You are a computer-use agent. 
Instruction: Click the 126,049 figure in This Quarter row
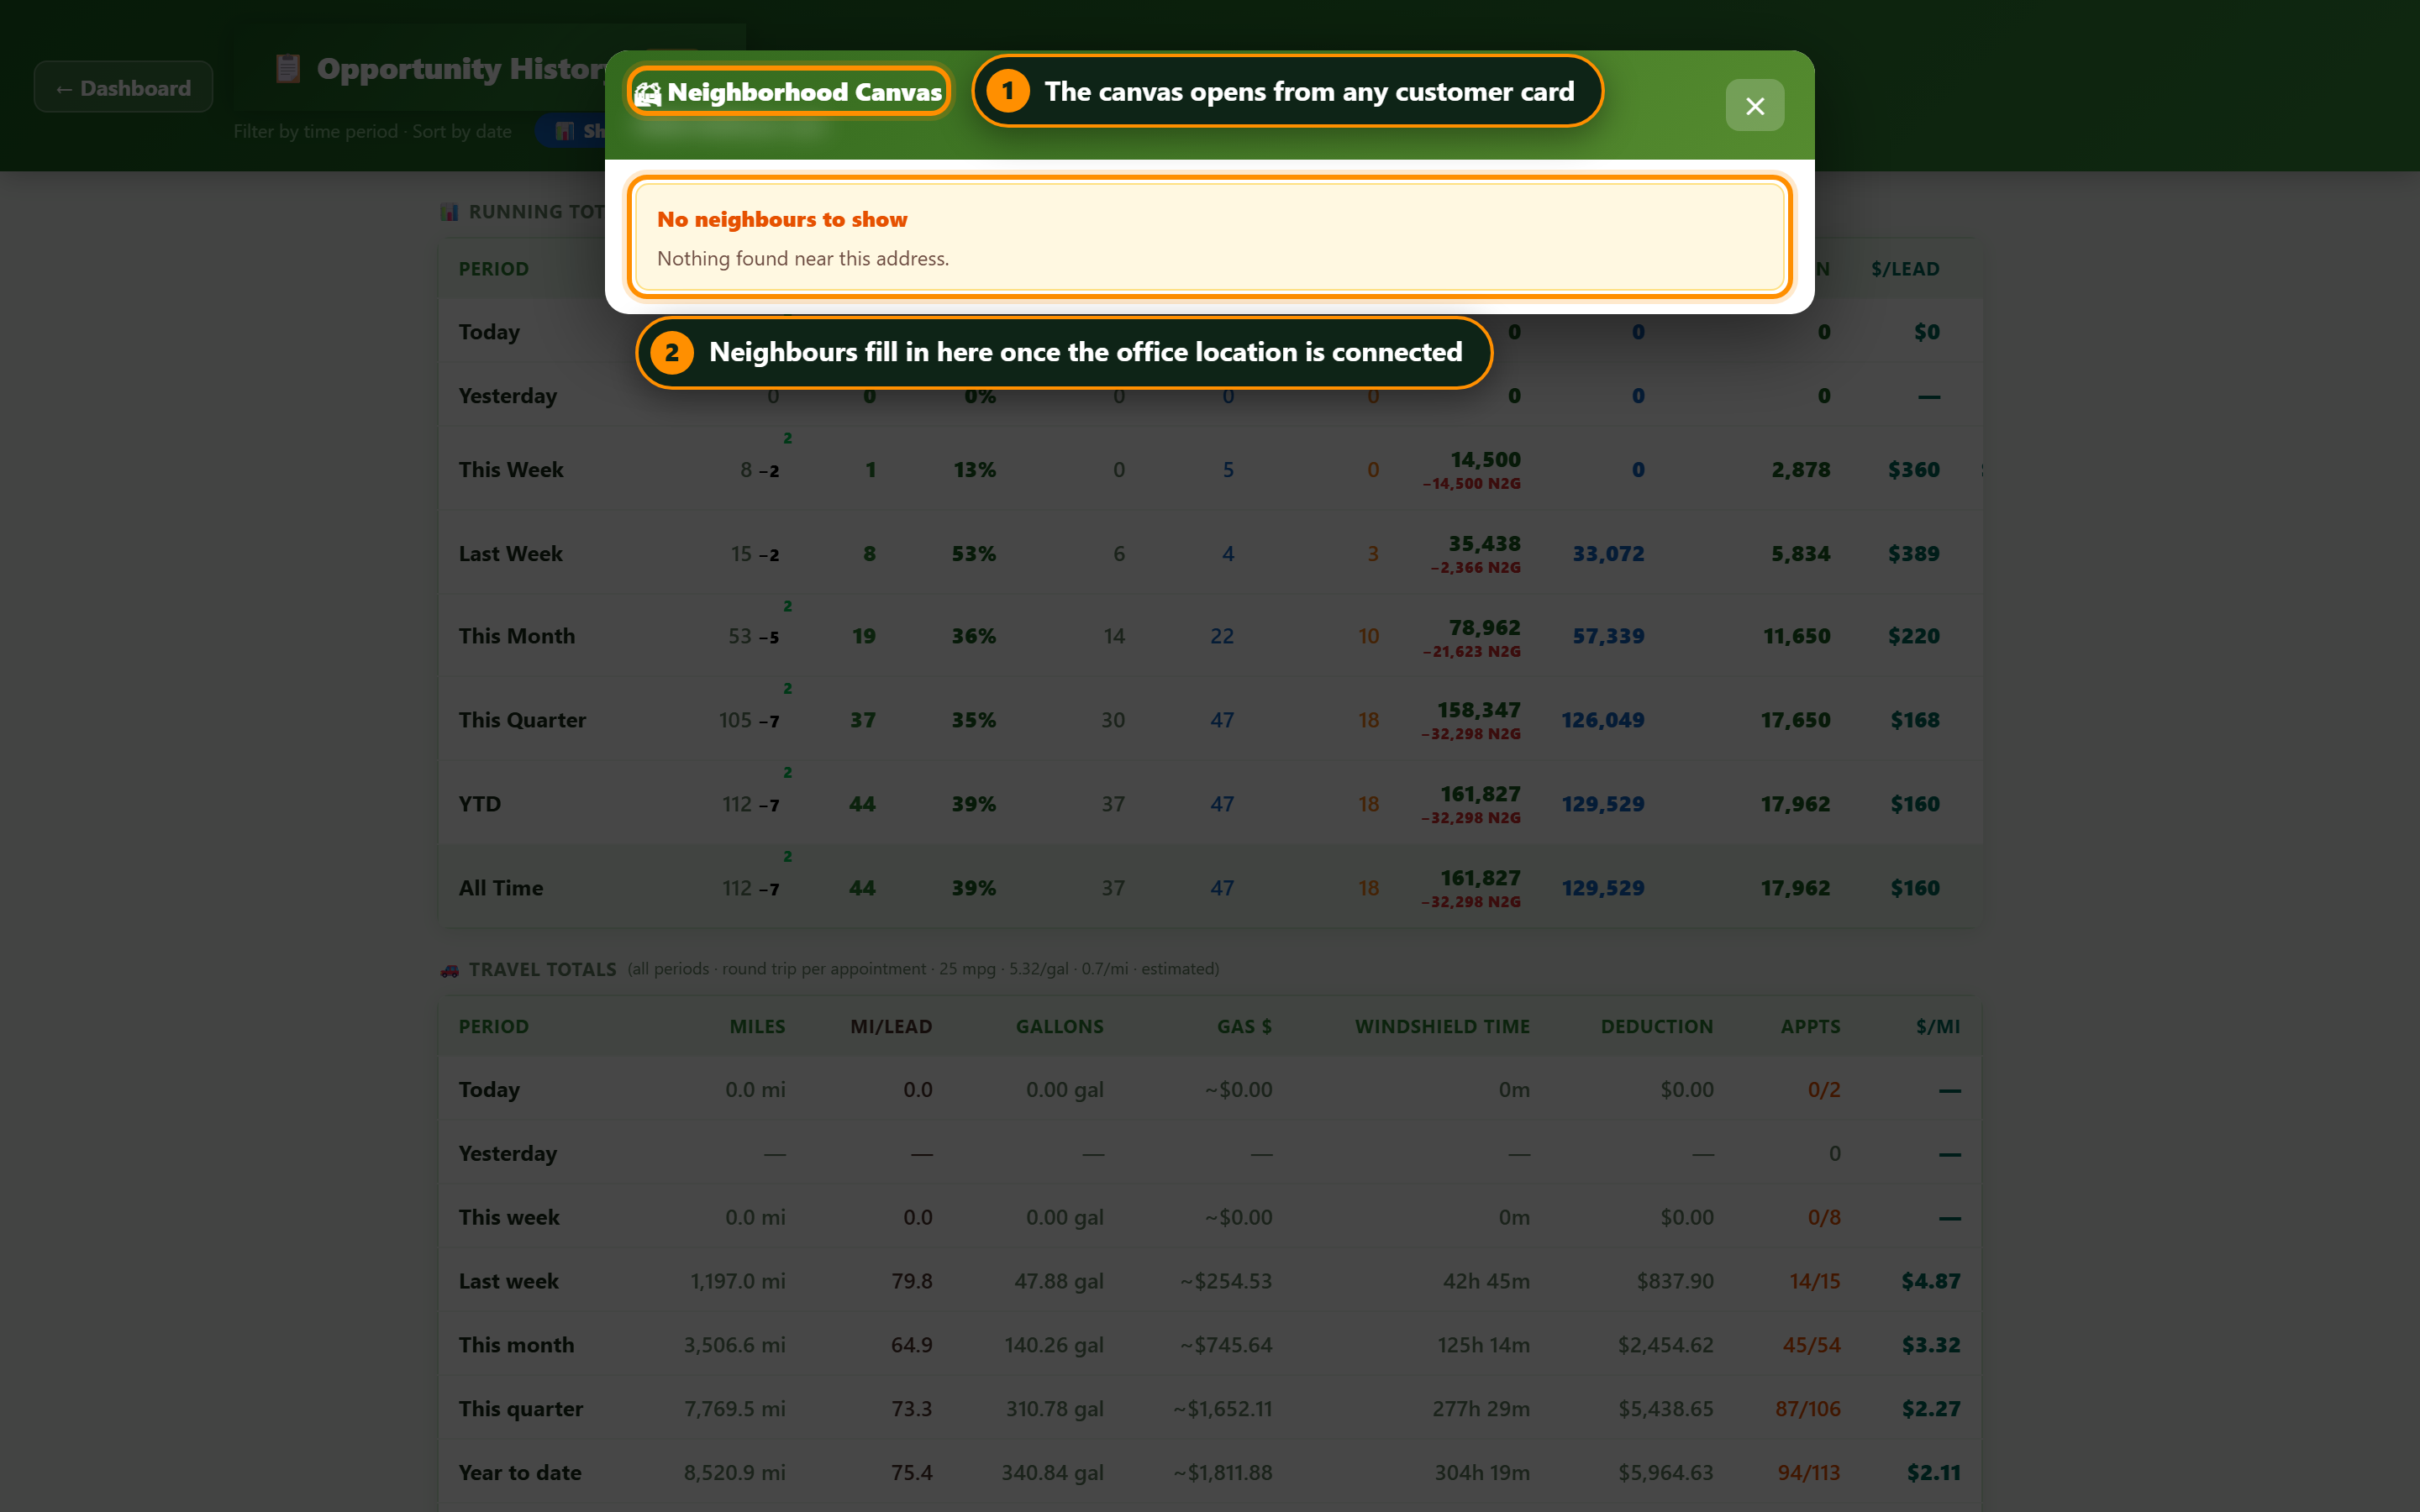tap(1602, 719)
